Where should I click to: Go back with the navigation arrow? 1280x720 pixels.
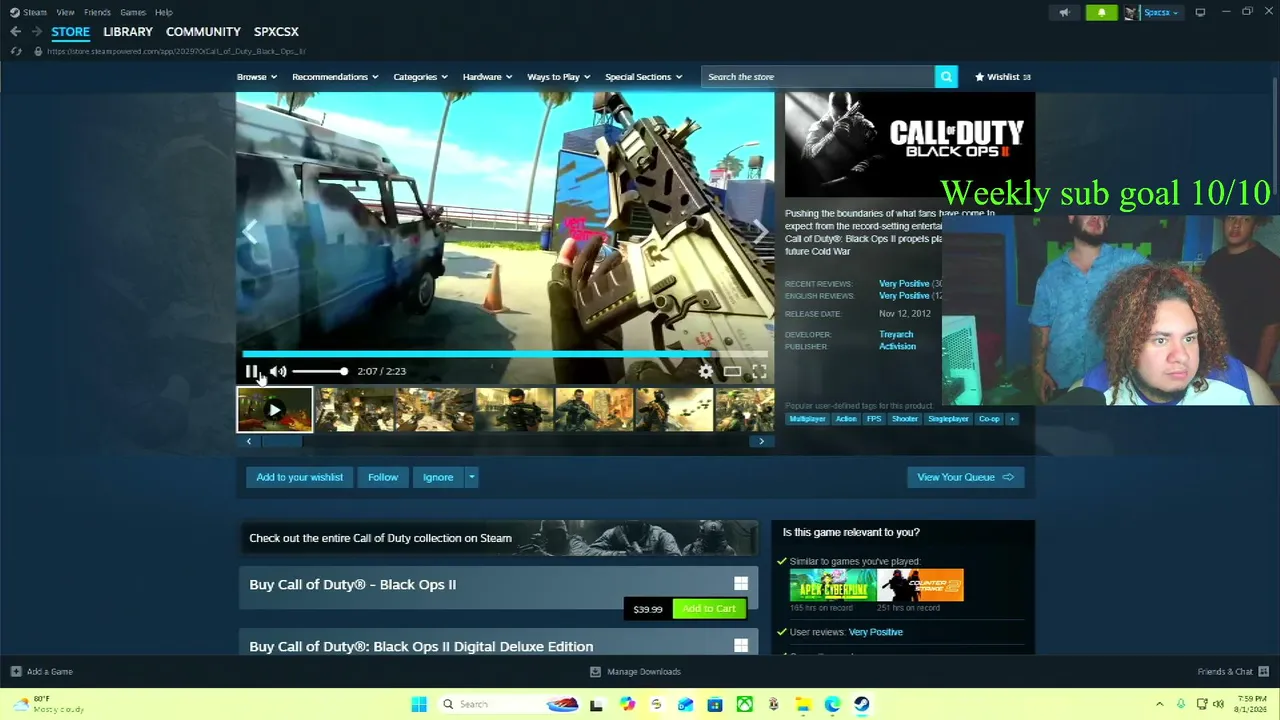tap(16, 32)
